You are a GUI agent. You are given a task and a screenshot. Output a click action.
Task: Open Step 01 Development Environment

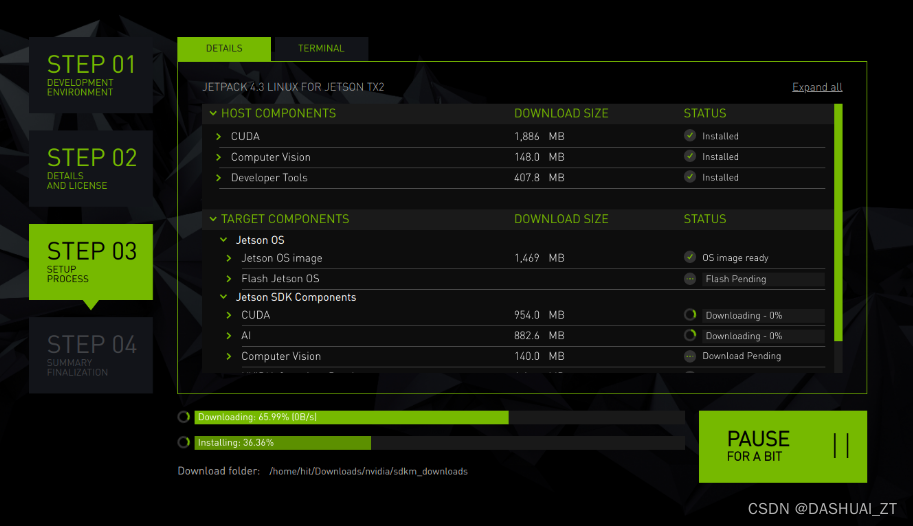click(x=91, y=75)
